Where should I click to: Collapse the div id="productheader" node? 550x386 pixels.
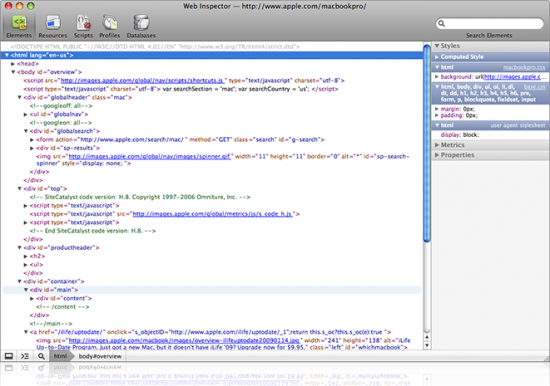19,247
